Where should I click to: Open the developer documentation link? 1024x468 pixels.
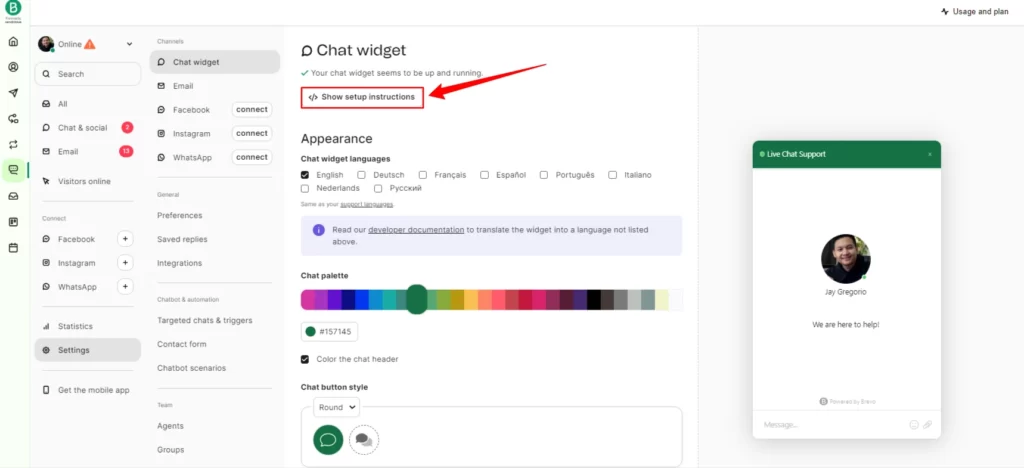[416, 230]
